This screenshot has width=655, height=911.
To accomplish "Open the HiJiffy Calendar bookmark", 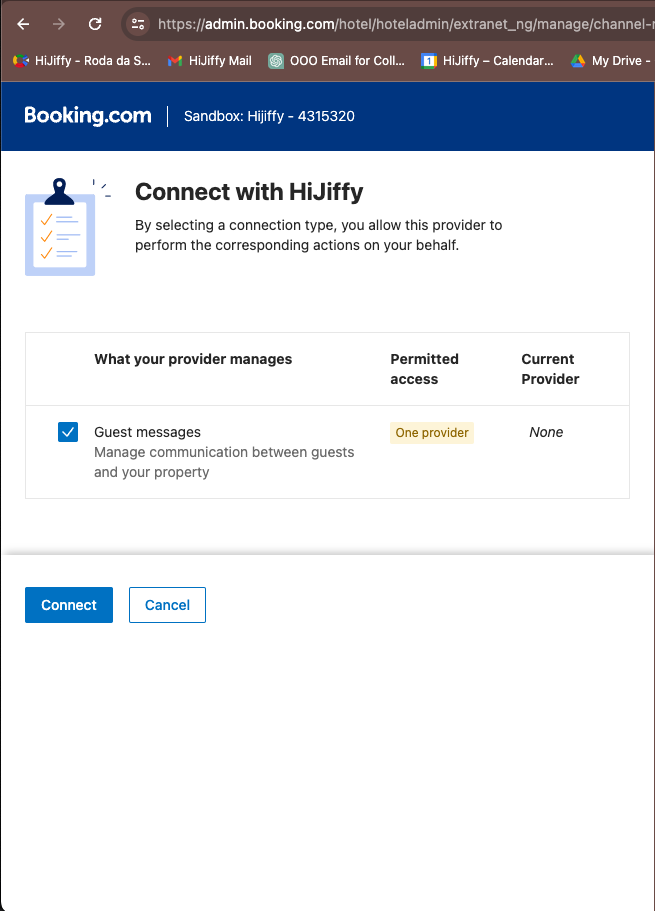I will click(487, 61).
